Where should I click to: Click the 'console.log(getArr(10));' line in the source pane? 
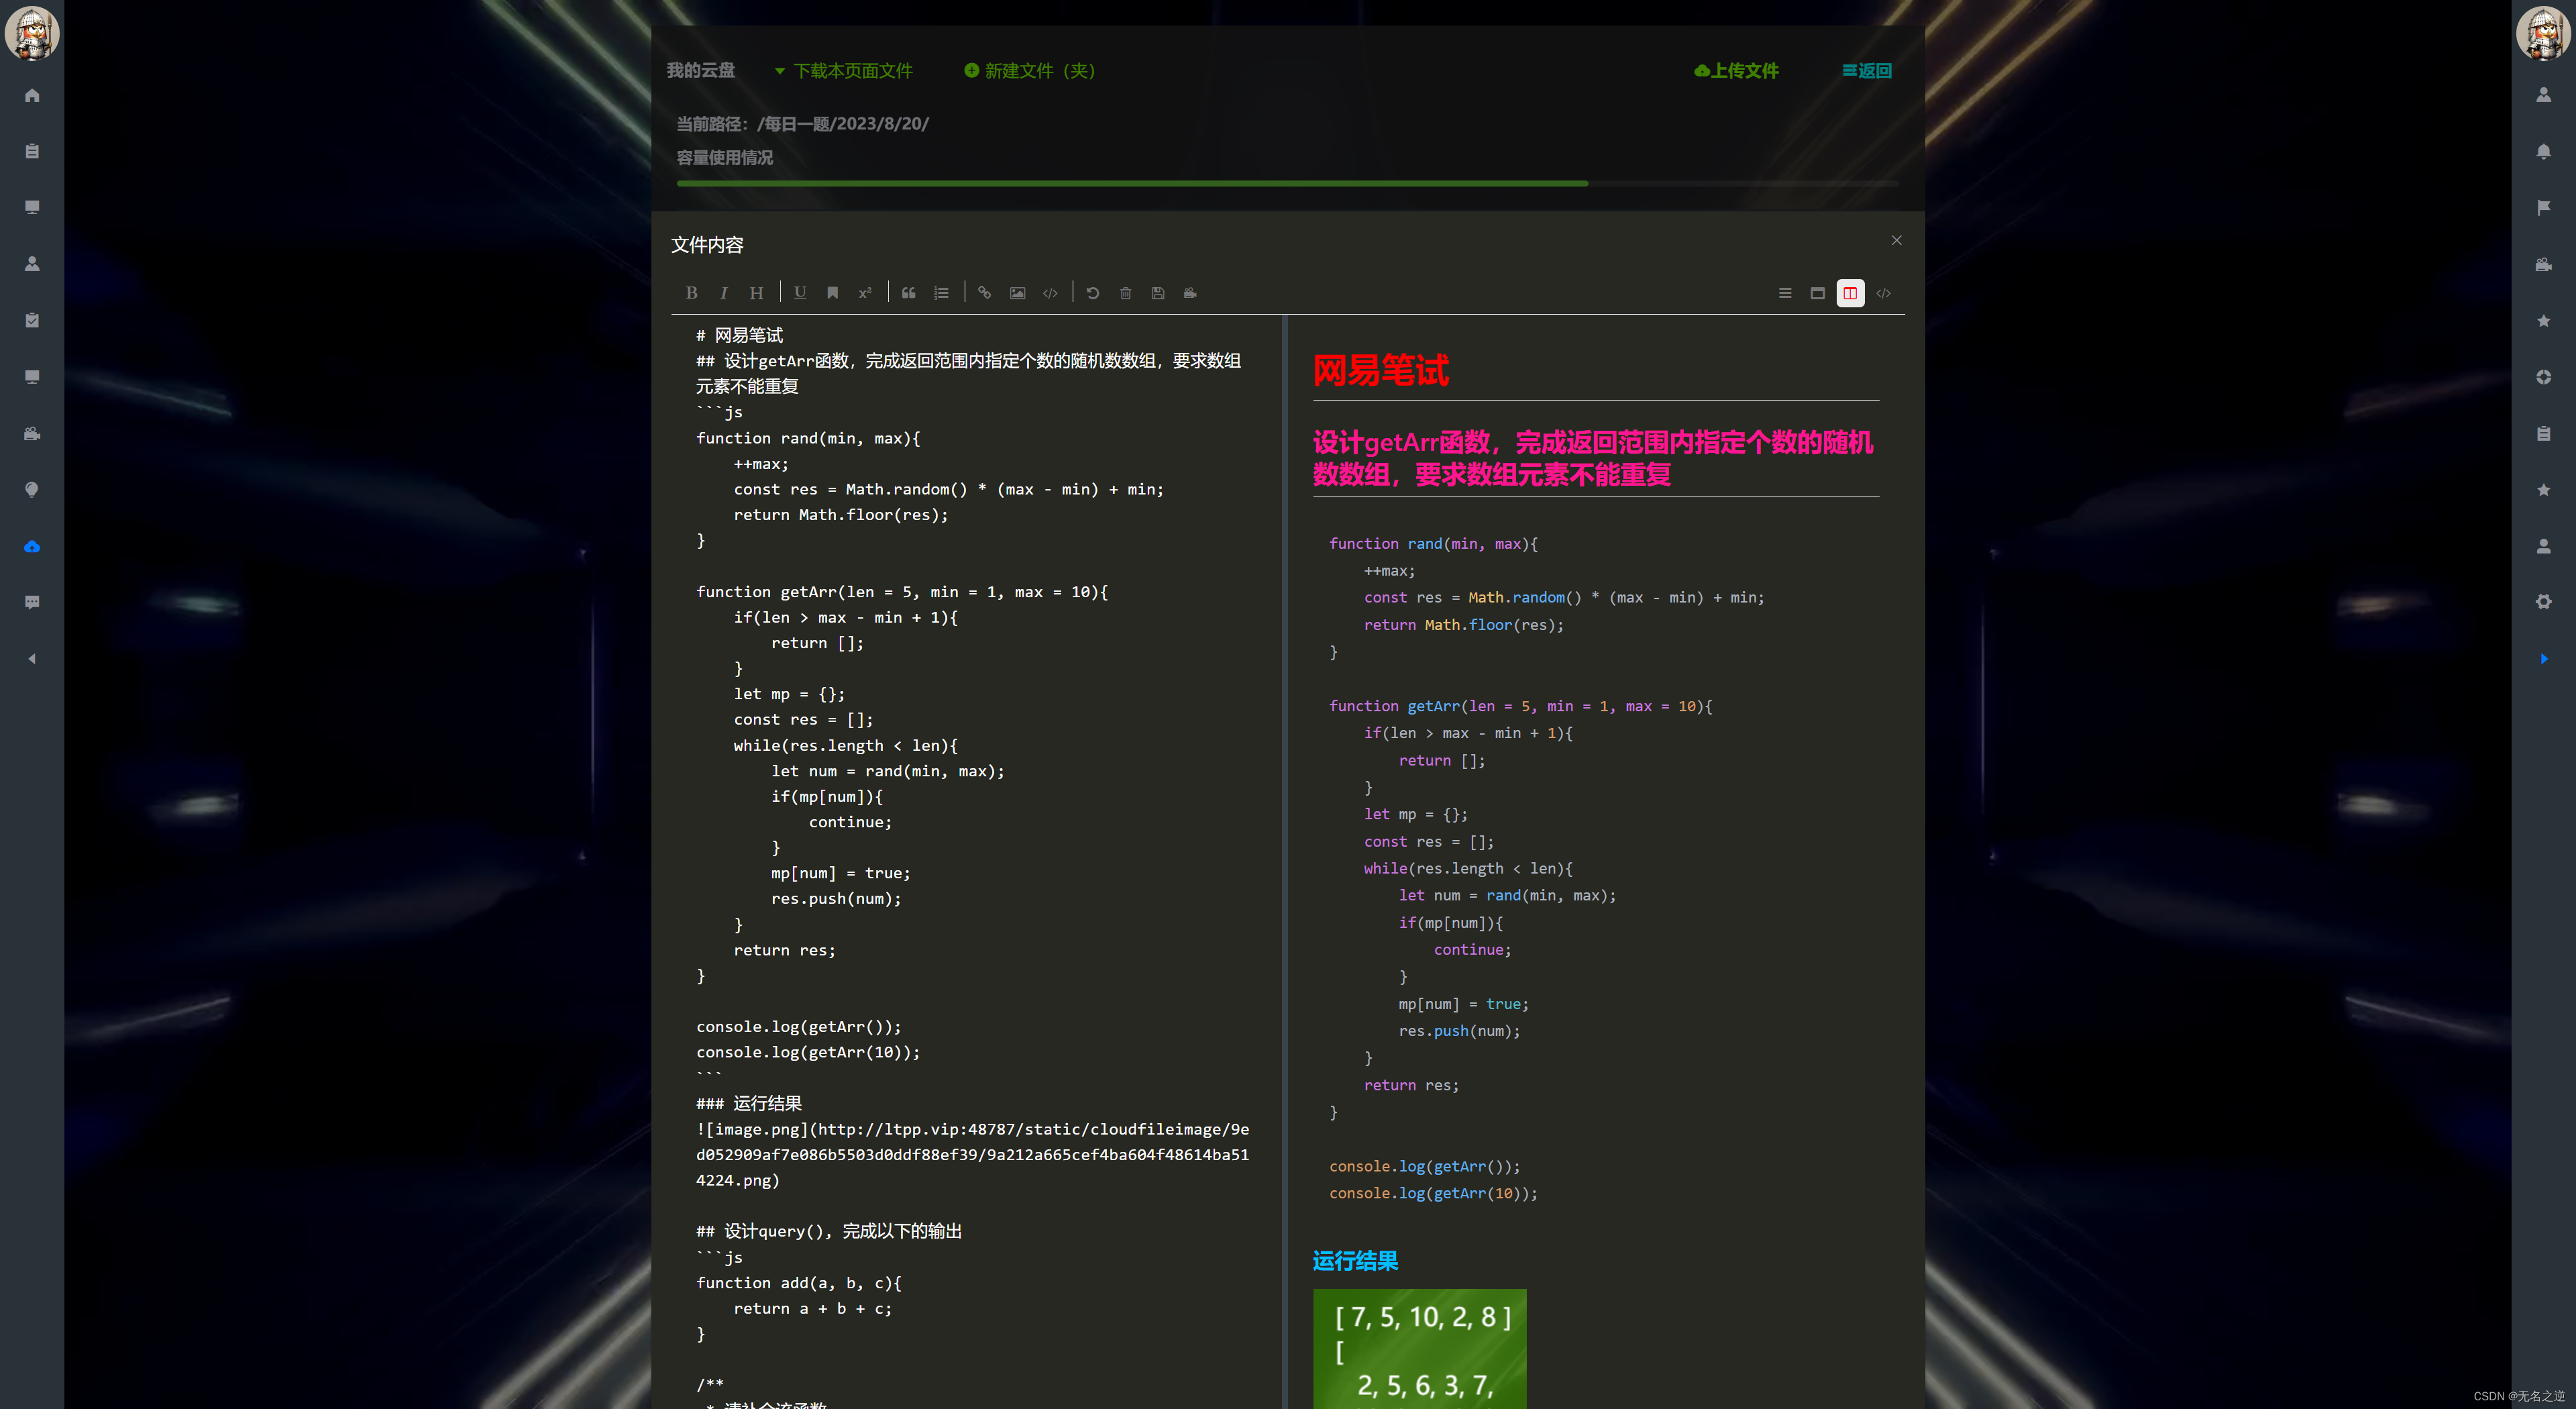808,1052
